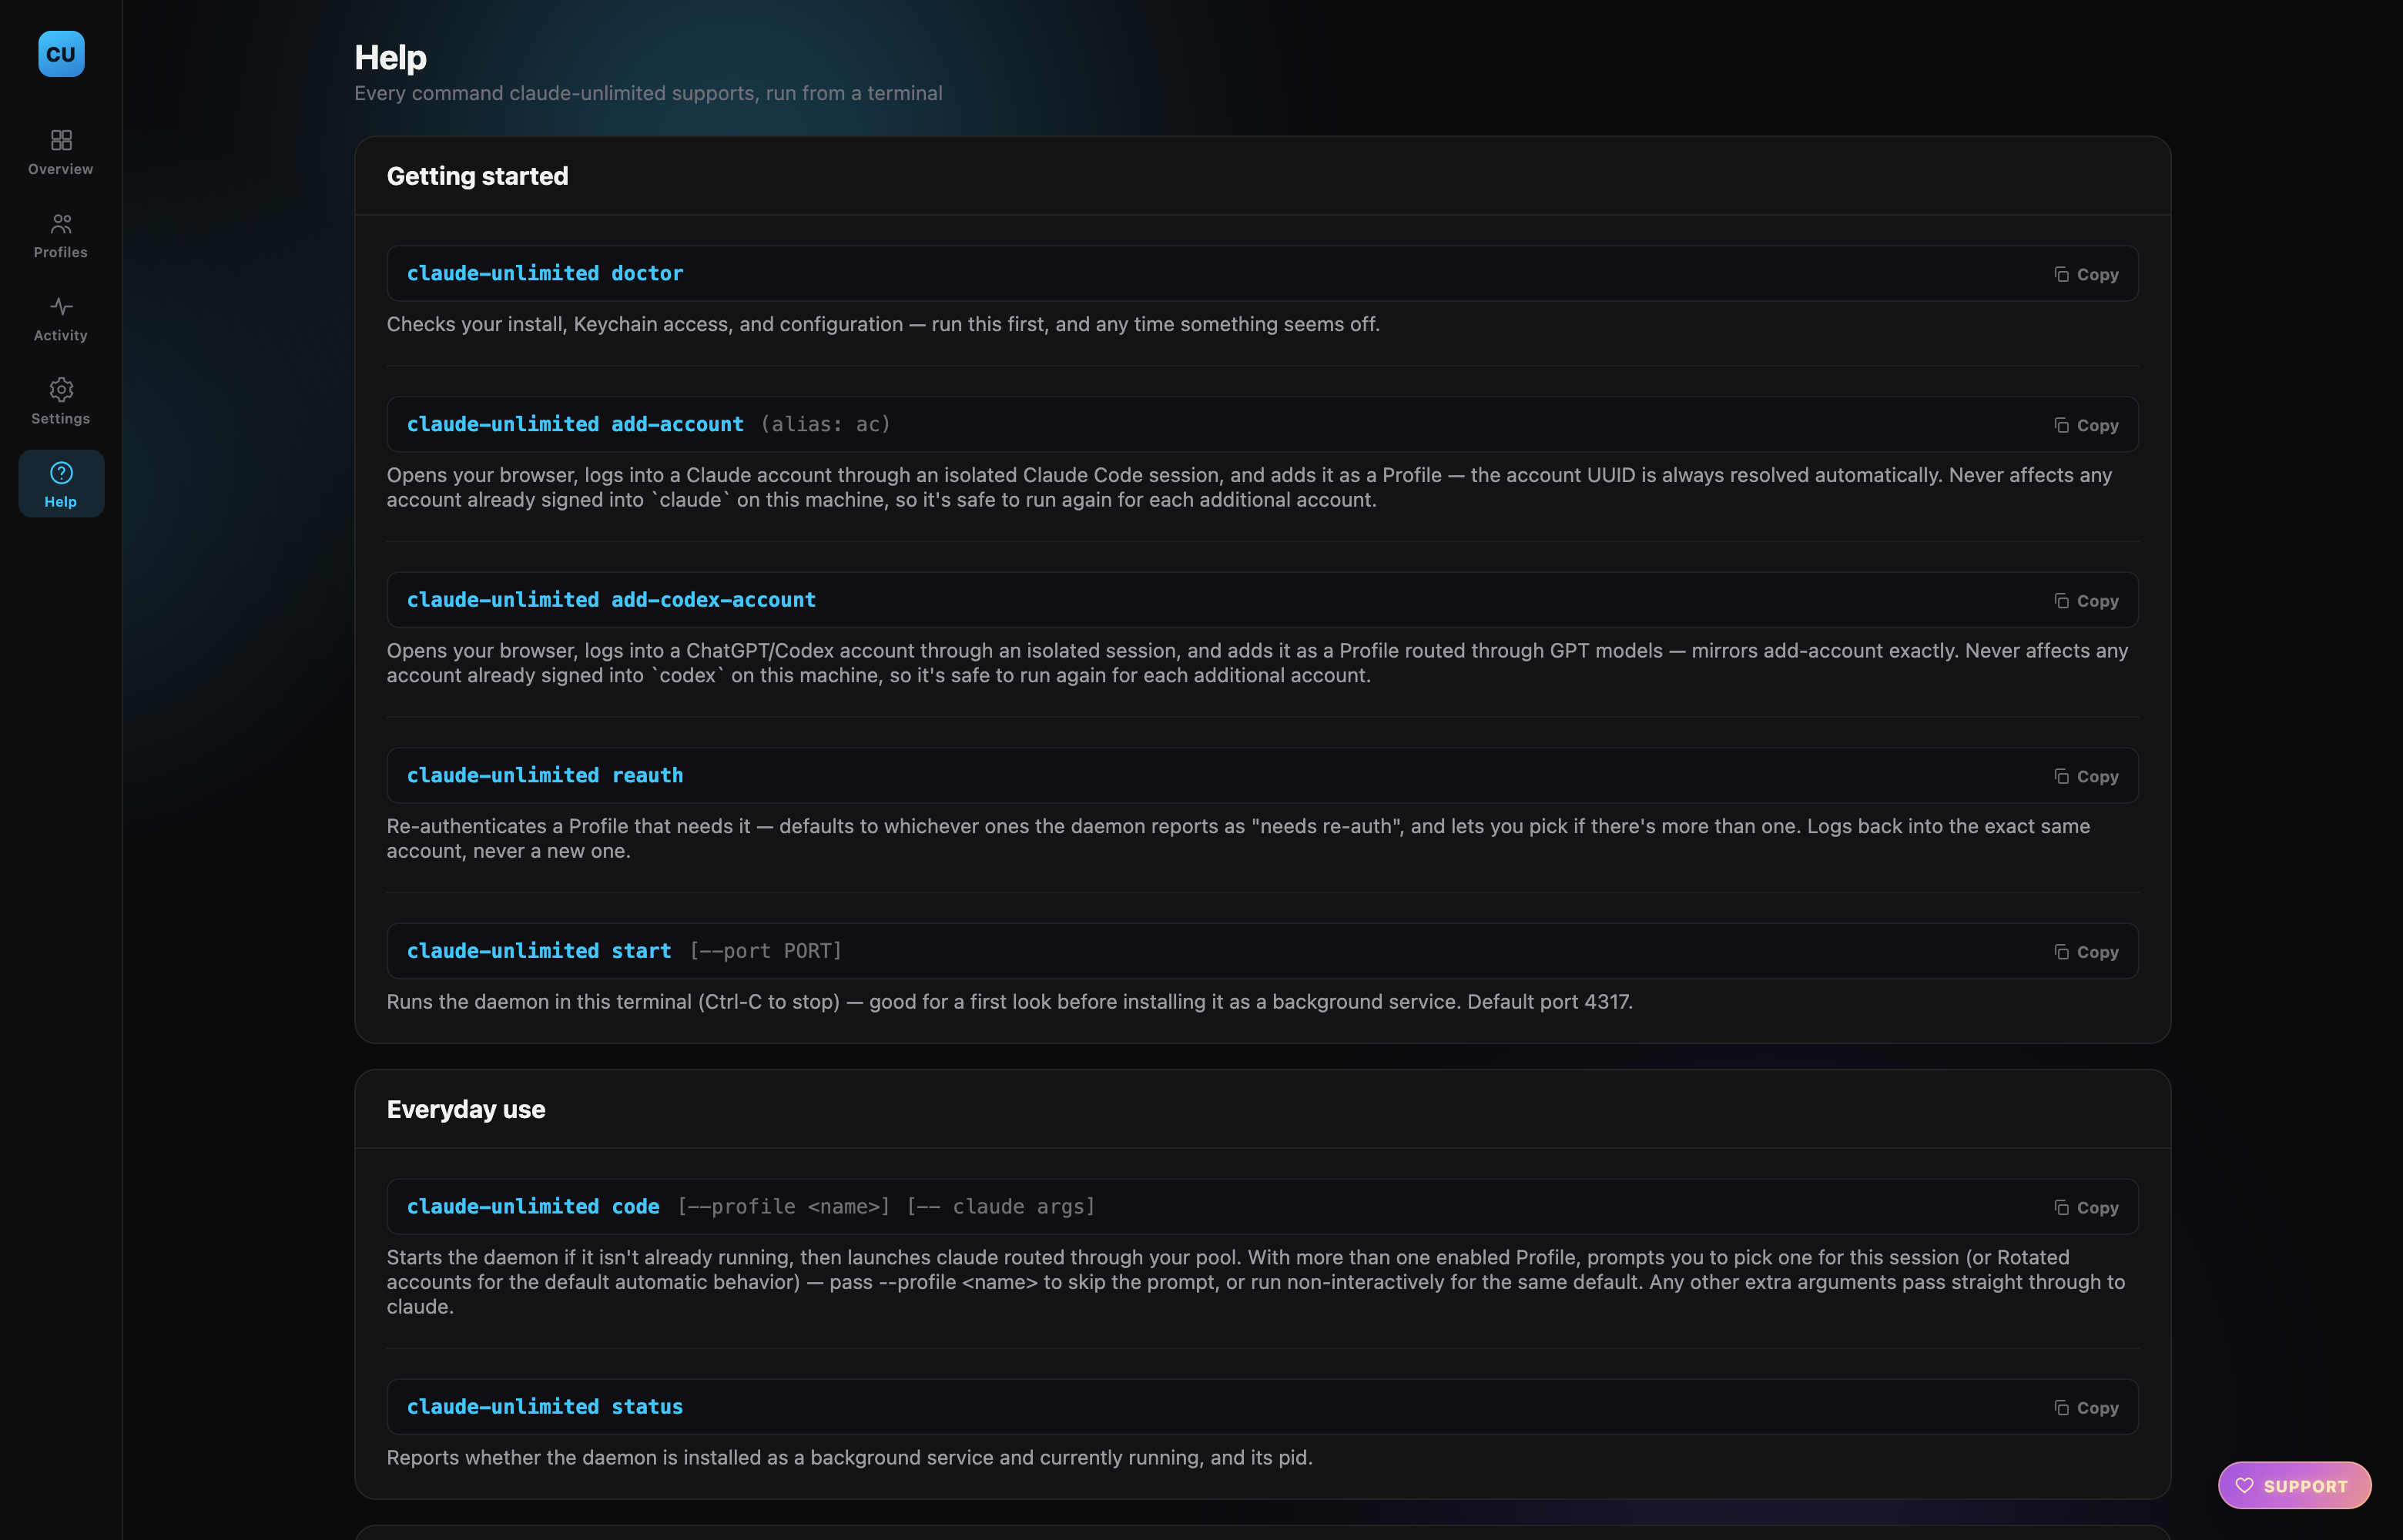Copy the add-account command
This screenshot has height=1540, width=2403.
pos(2086,425)
